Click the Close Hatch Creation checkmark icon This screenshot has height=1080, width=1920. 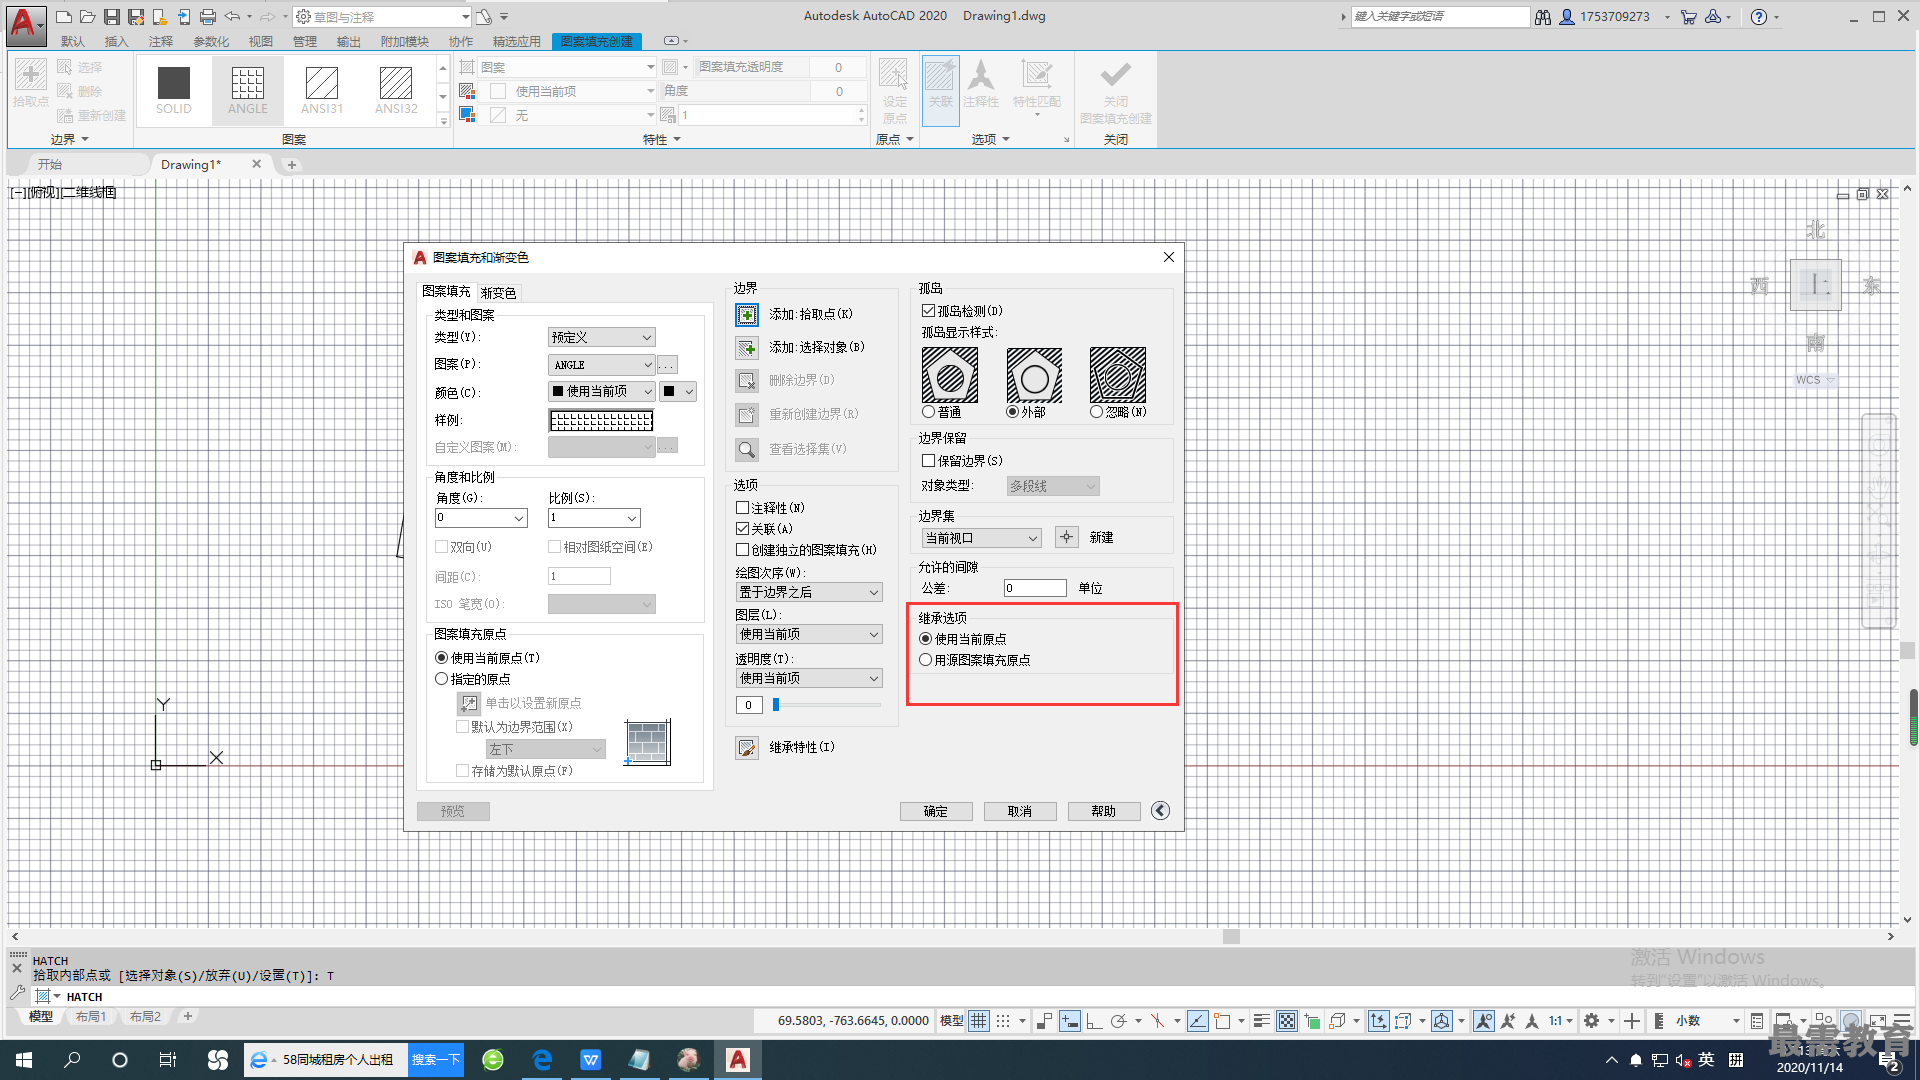pos(1116,76)
